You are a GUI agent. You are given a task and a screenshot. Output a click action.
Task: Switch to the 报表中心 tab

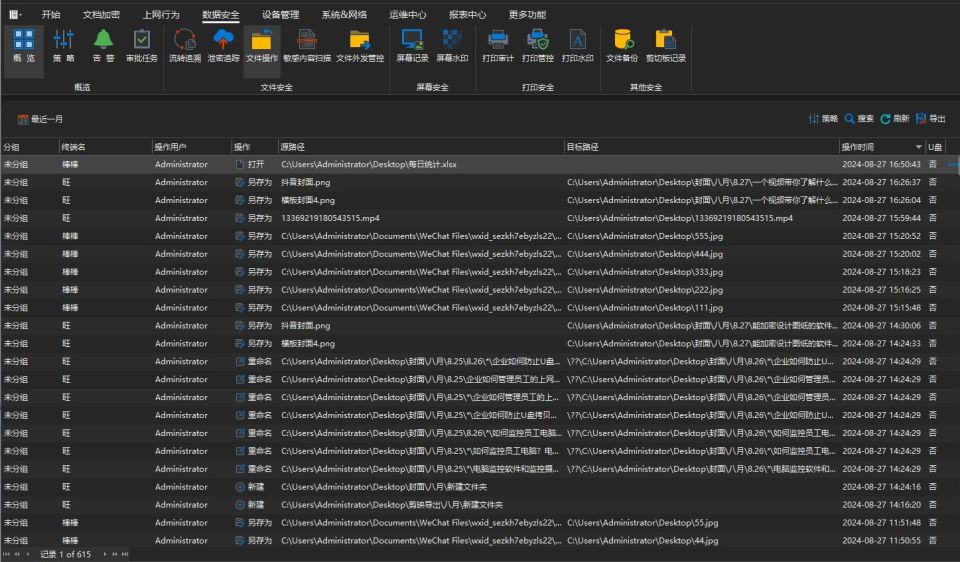(467, 14)
